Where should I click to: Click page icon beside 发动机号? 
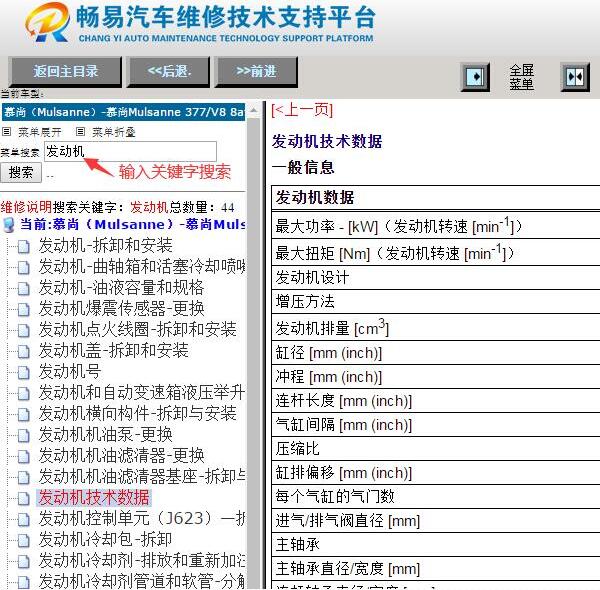tap(23, 373)
